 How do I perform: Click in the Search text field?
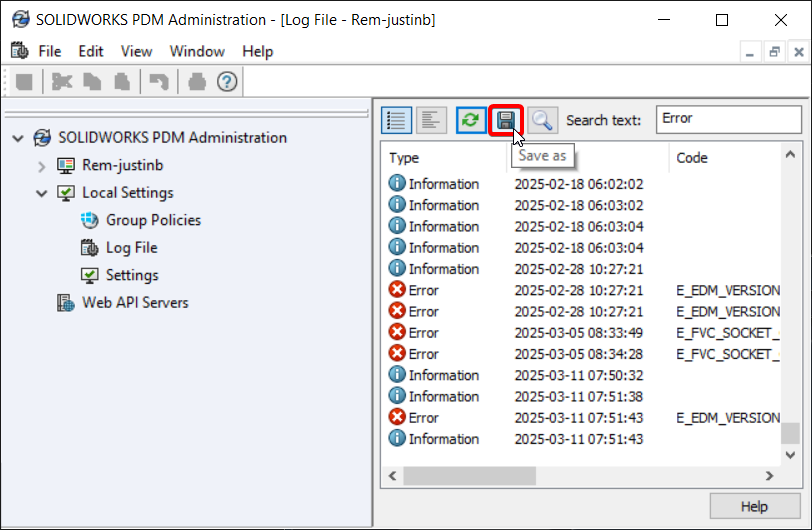point(729,119)
